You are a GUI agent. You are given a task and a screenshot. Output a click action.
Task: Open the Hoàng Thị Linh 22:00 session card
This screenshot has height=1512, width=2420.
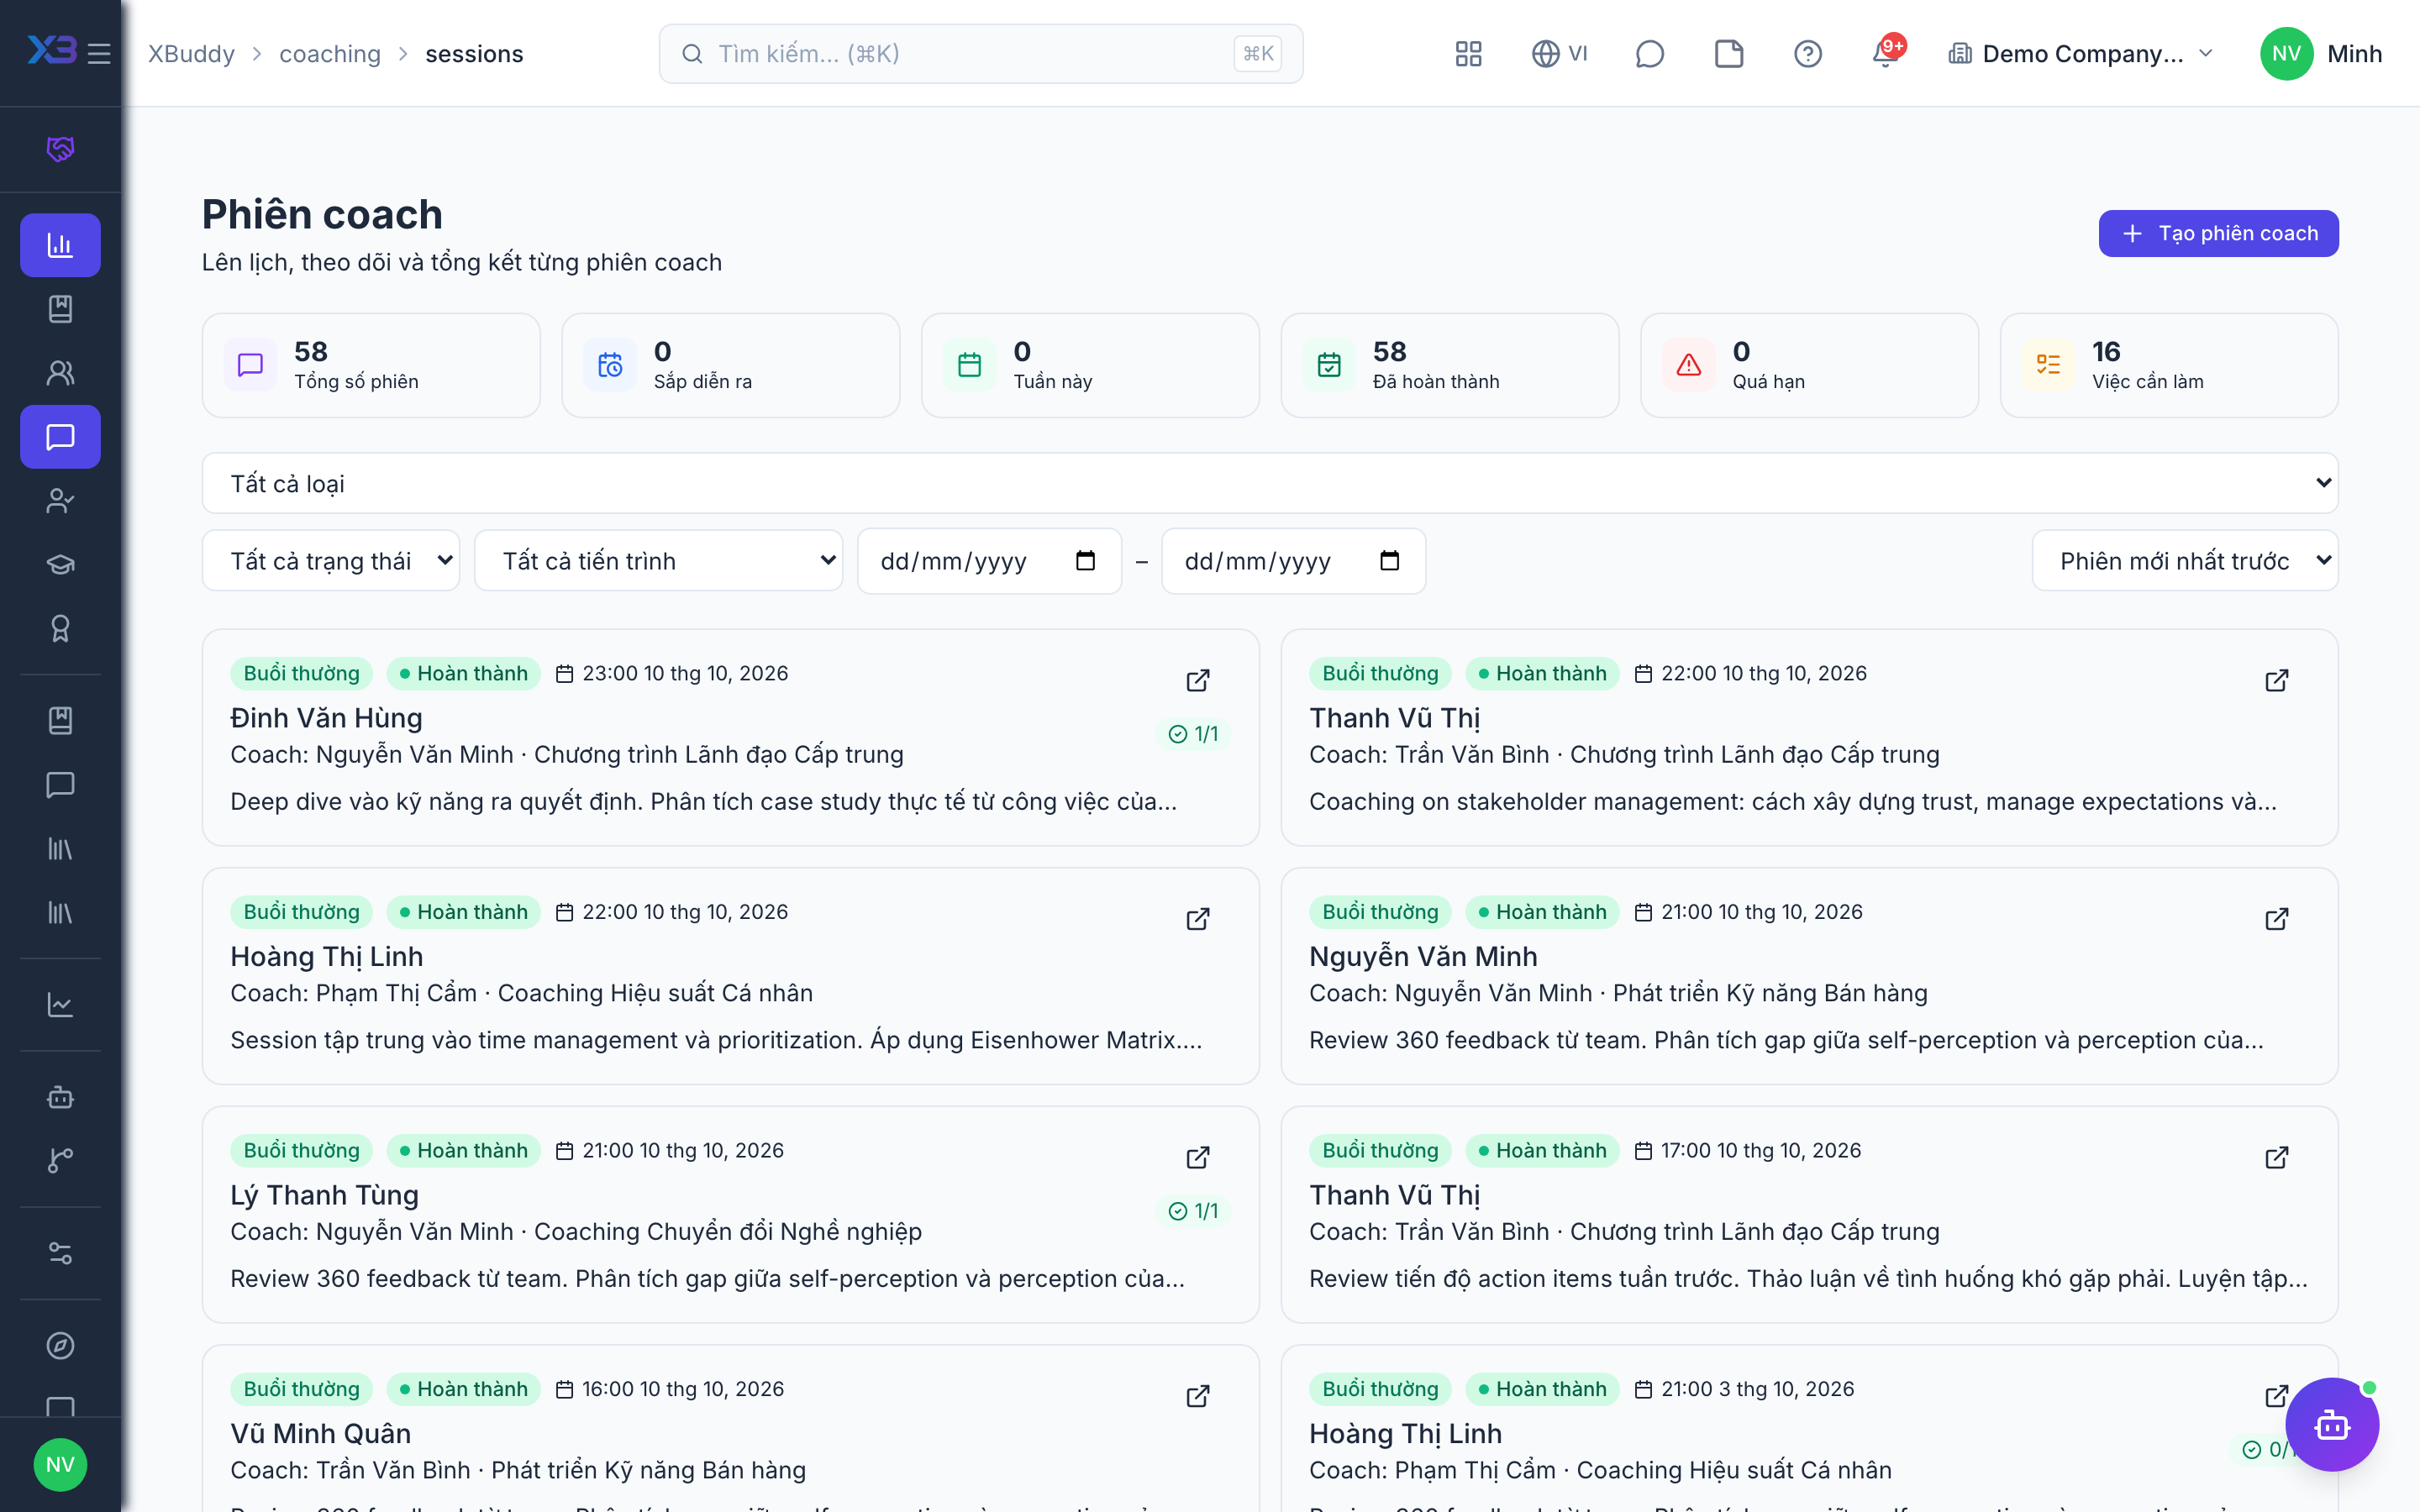click(730, 975)
